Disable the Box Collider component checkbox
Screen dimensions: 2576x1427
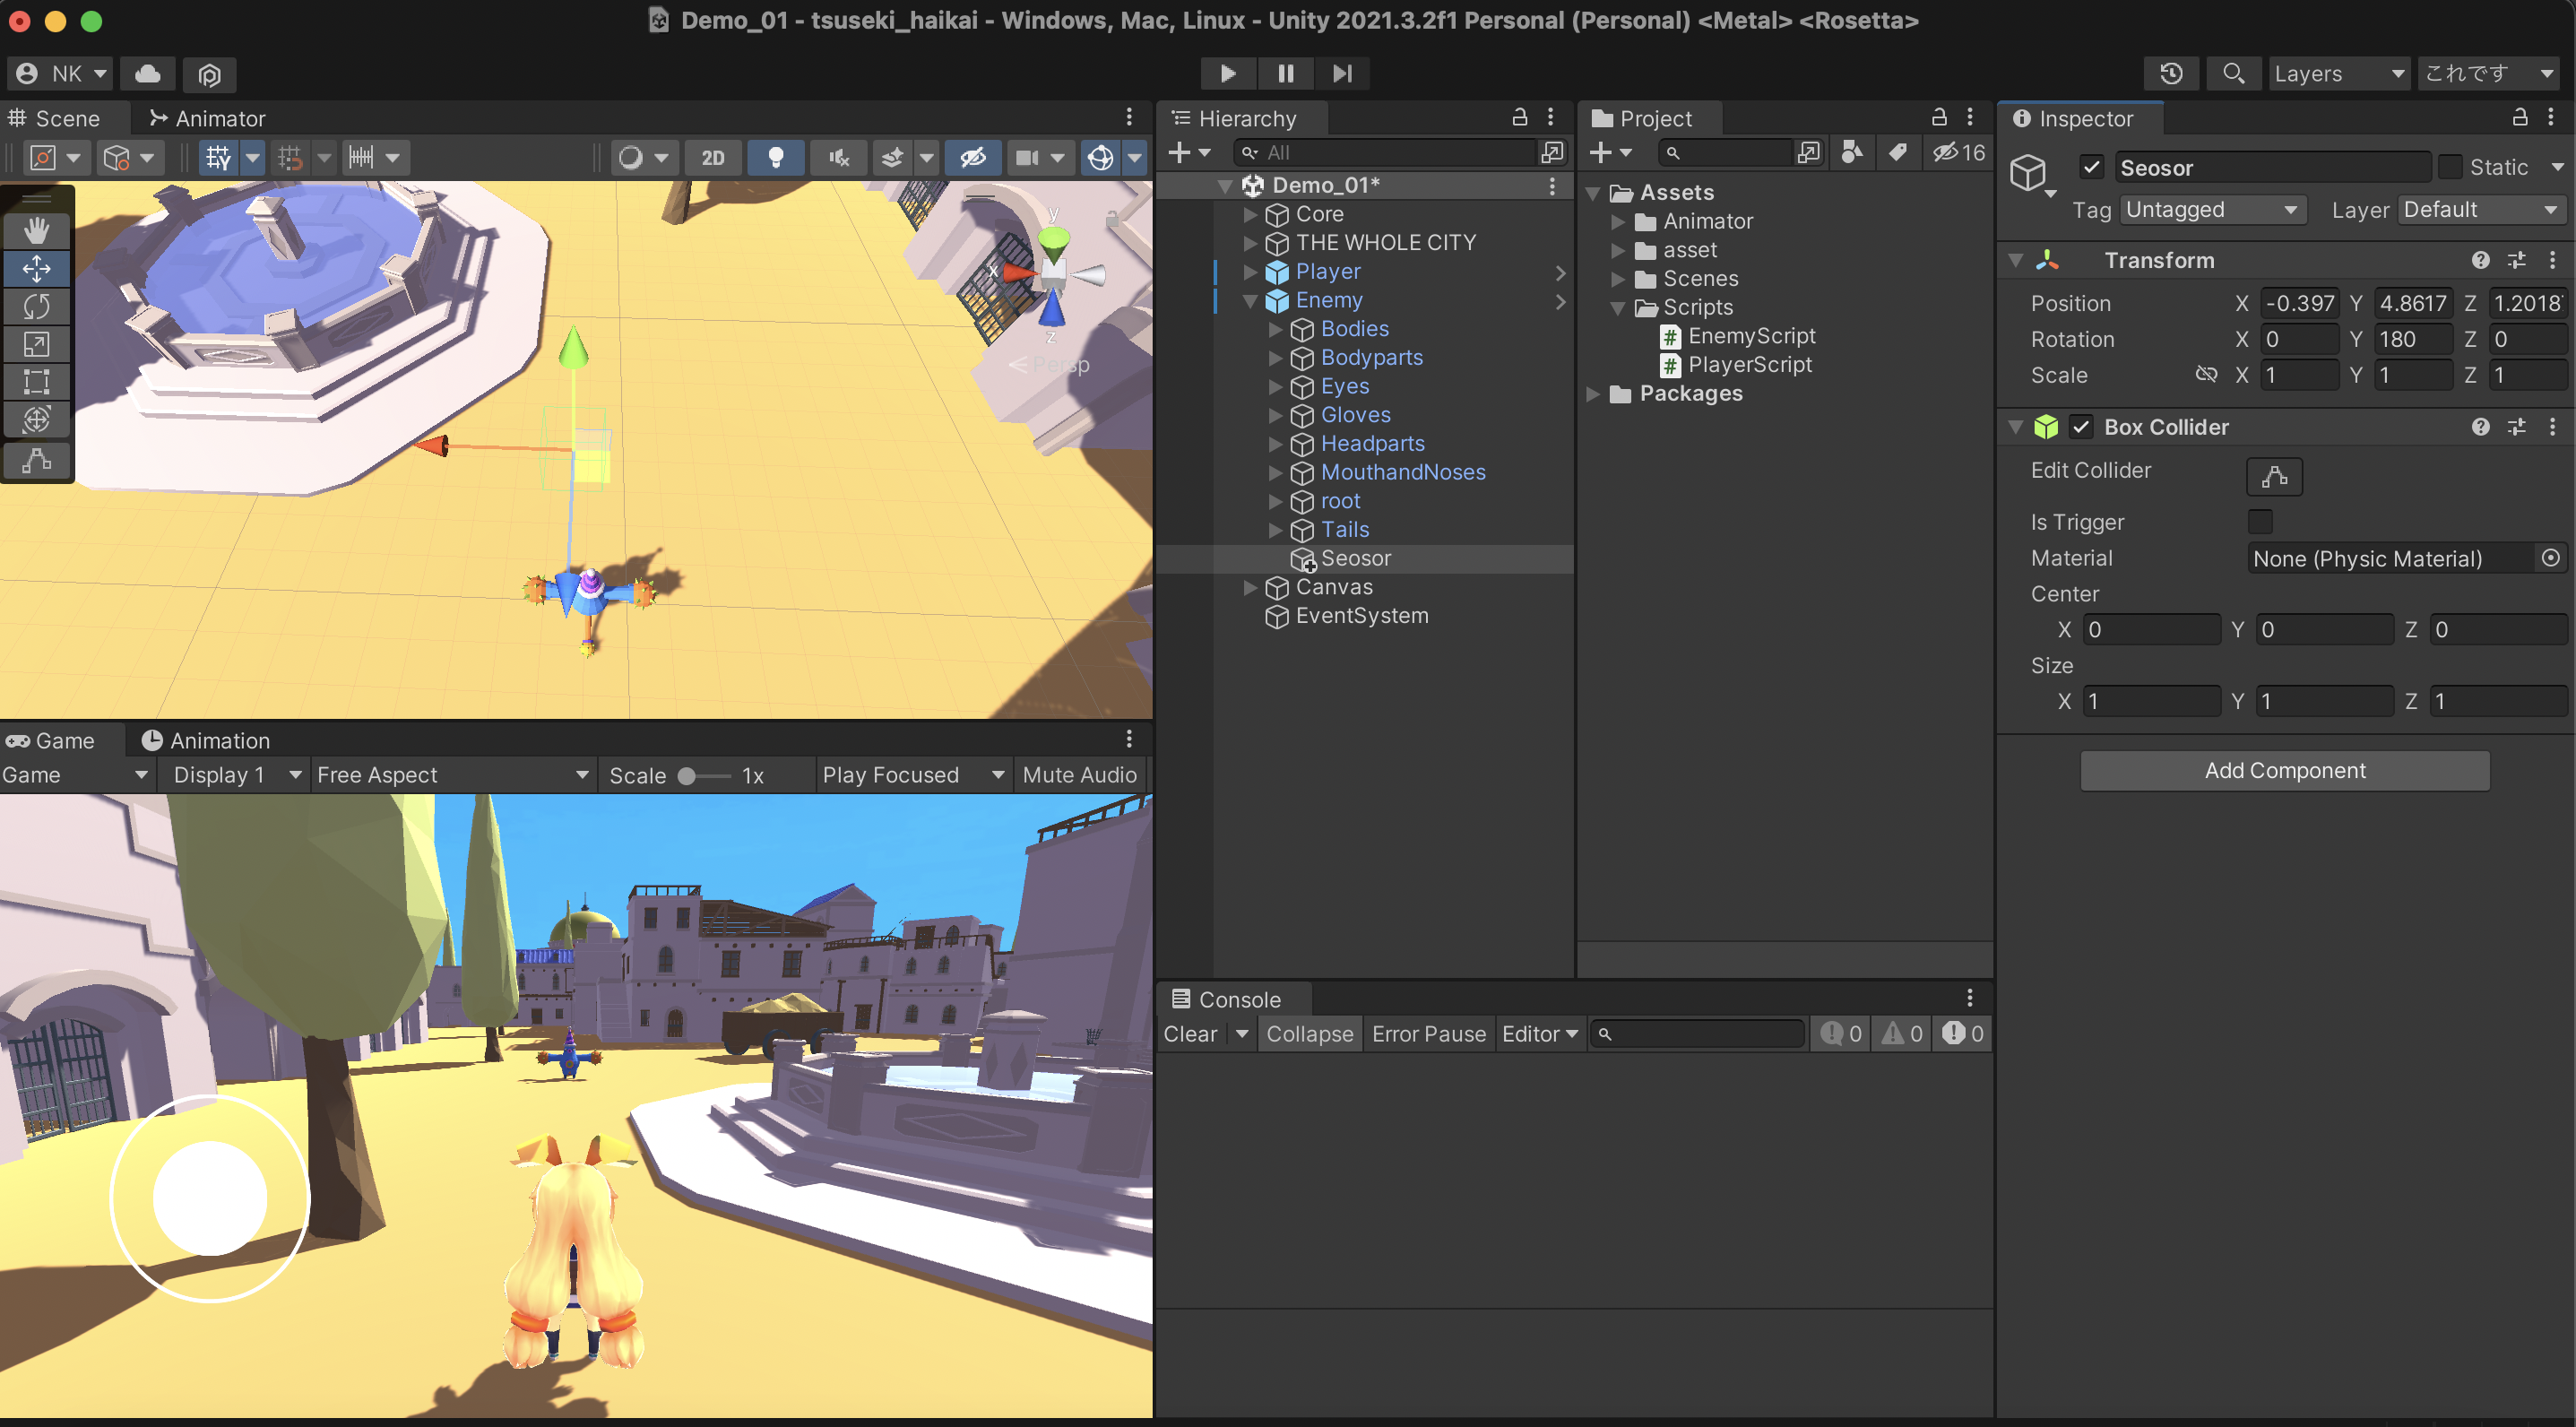pyautogui.click(x=2082, y=427)
